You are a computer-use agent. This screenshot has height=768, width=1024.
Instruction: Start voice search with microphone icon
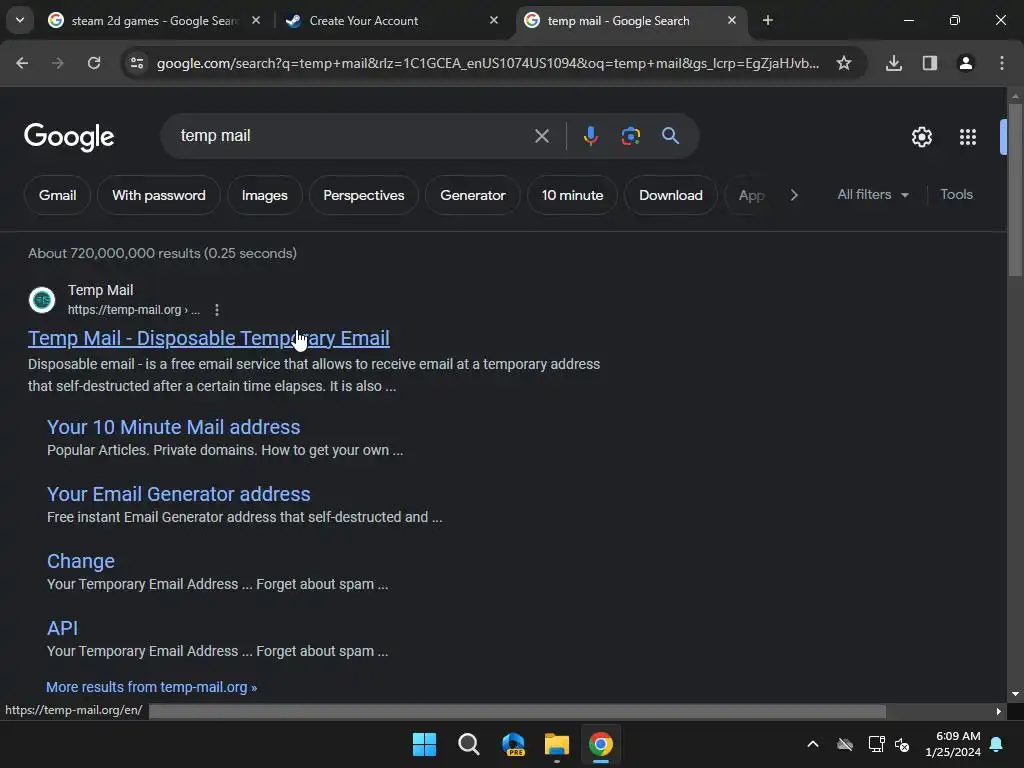coord(590,136)
